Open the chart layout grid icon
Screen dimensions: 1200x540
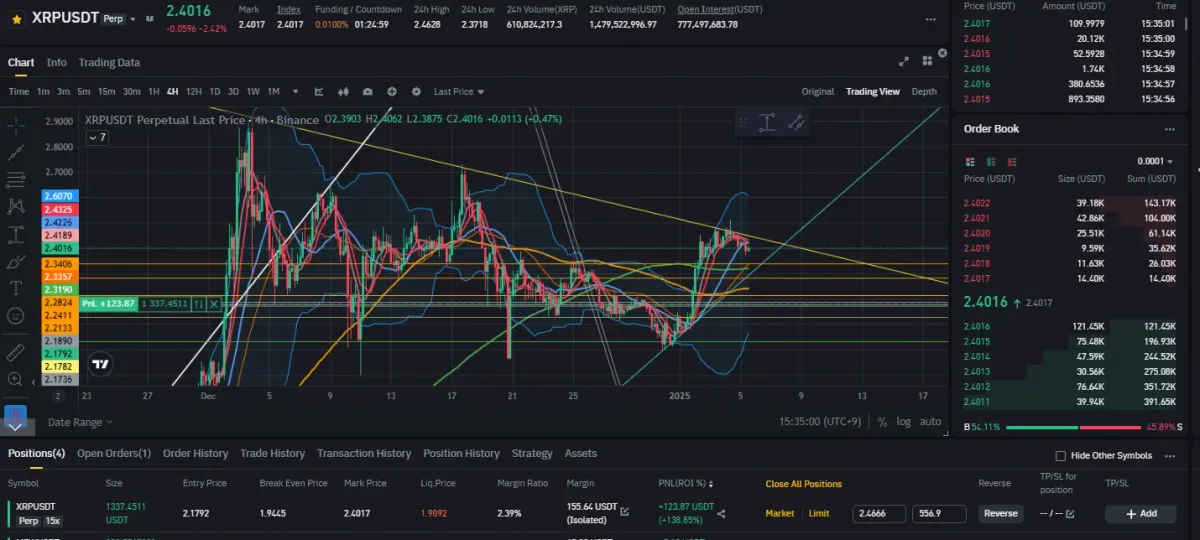point(928,61)
